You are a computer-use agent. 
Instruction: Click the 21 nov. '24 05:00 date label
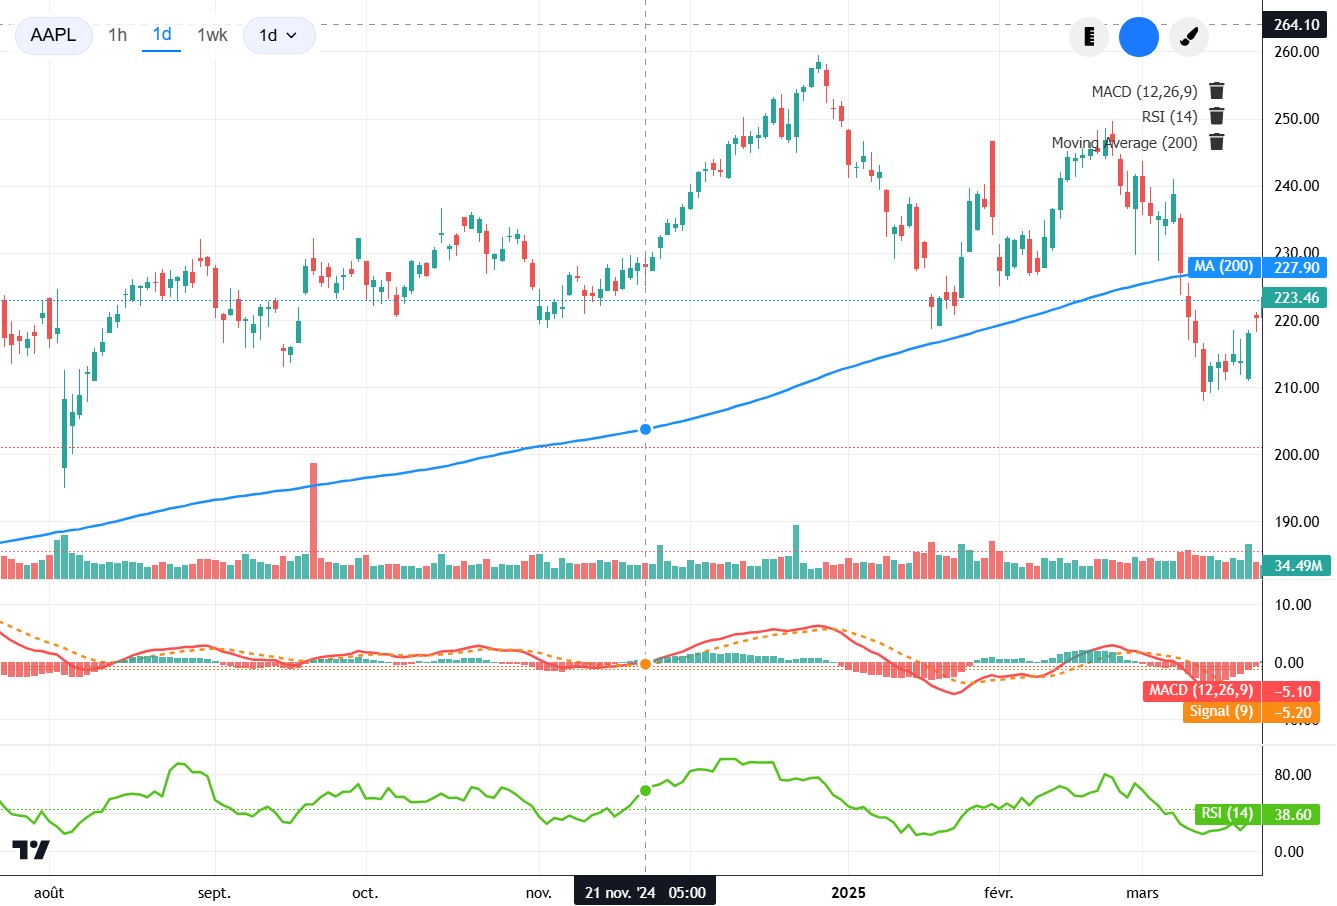(x=645, y=892)
